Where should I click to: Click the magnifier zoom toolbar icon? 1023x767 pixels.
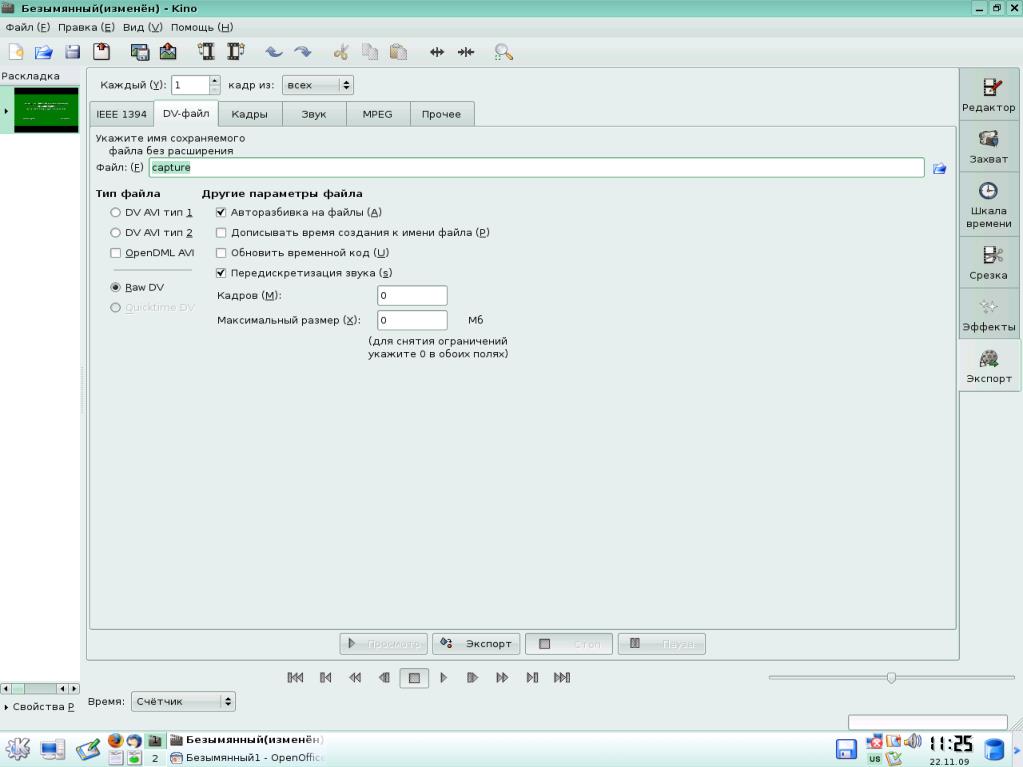[x=504, y=52]
